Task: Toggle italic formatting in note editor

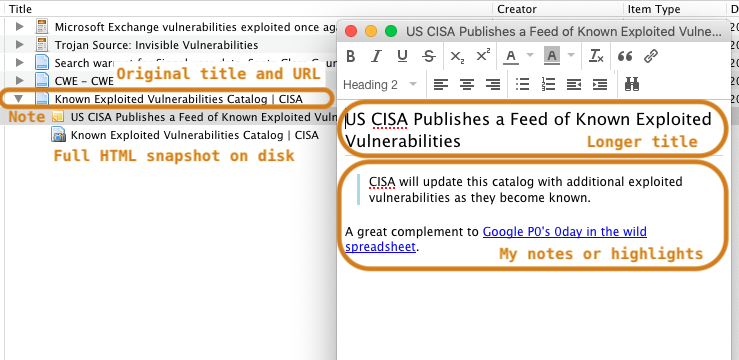Action: pos(376,56)
